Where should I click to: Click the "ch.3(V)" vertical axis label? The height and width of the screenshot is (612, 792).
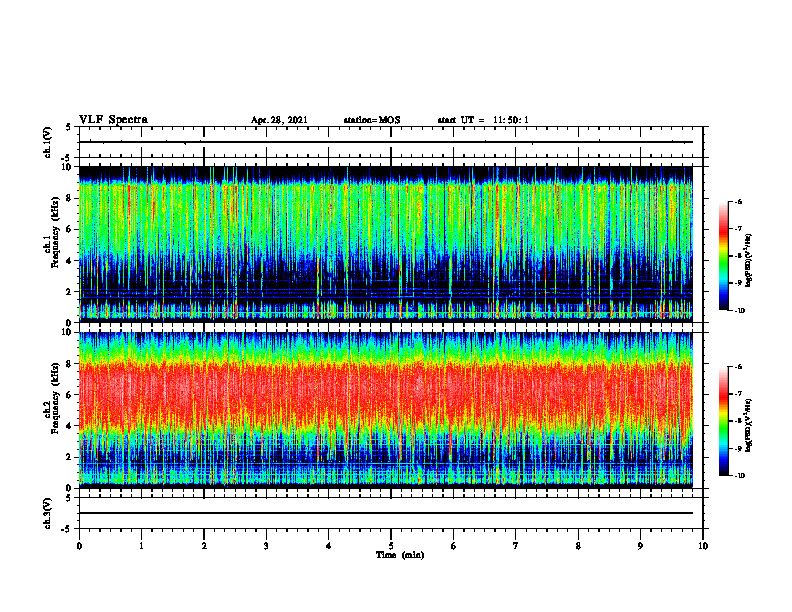pyautogui.click(x=47, y=513)
